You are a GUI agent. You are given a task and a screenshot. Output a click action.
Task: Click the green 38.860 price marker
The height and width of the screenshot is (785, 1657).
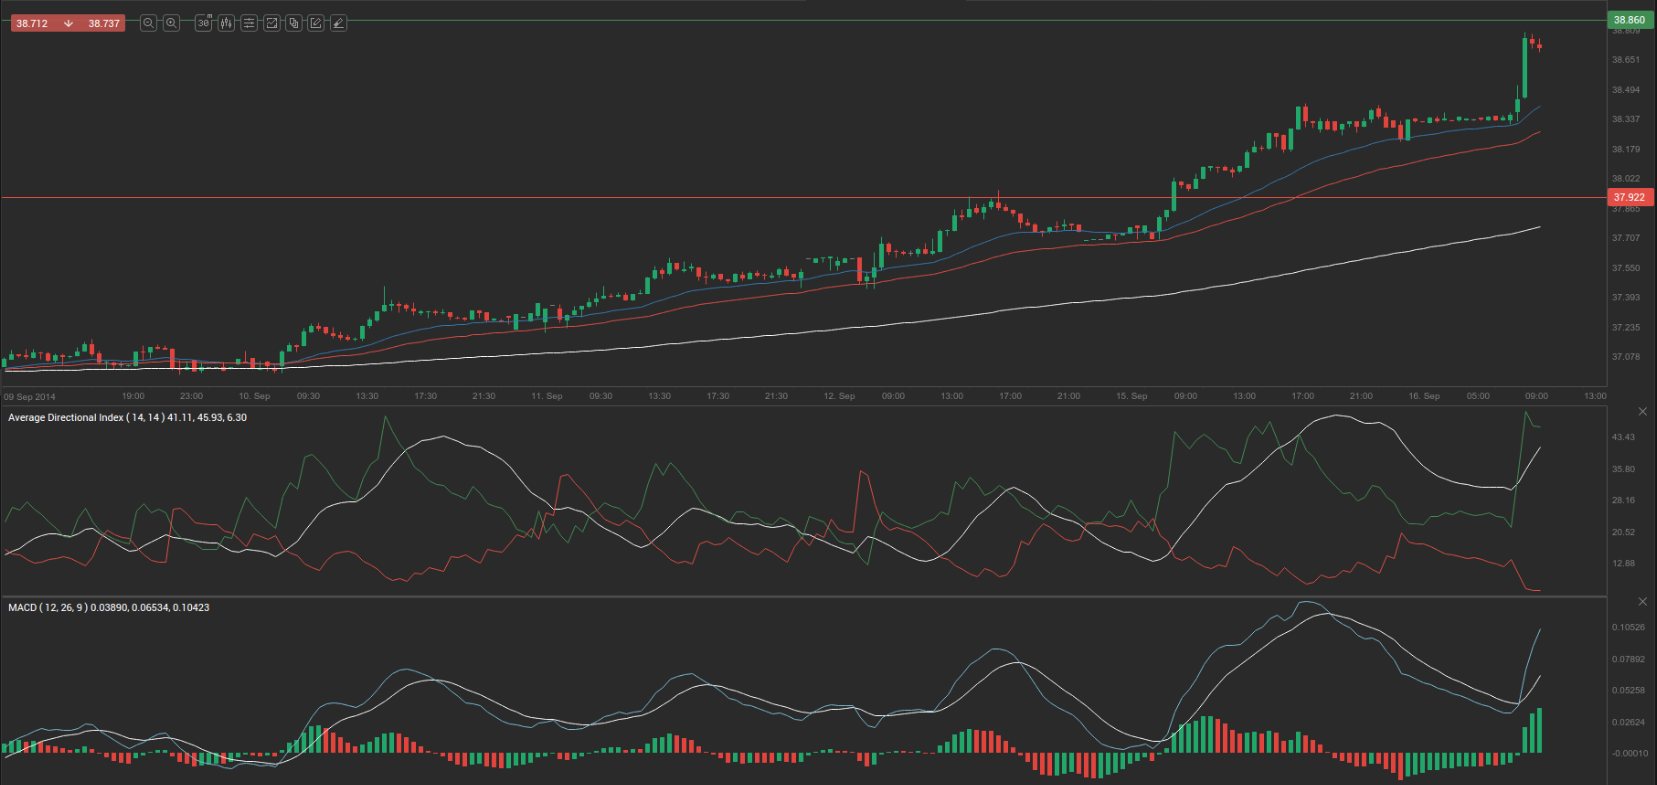coord(1629,20)
